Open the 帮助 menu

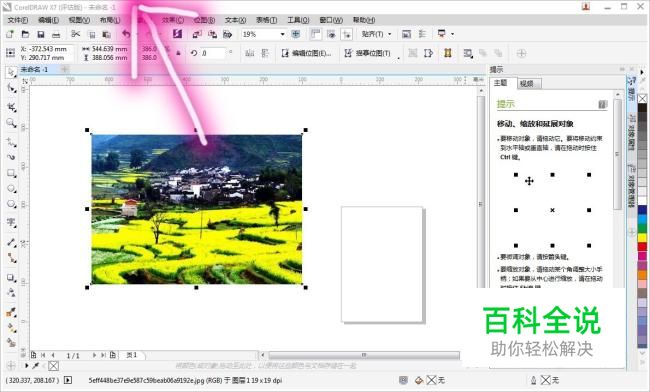(x=364, y=20)
